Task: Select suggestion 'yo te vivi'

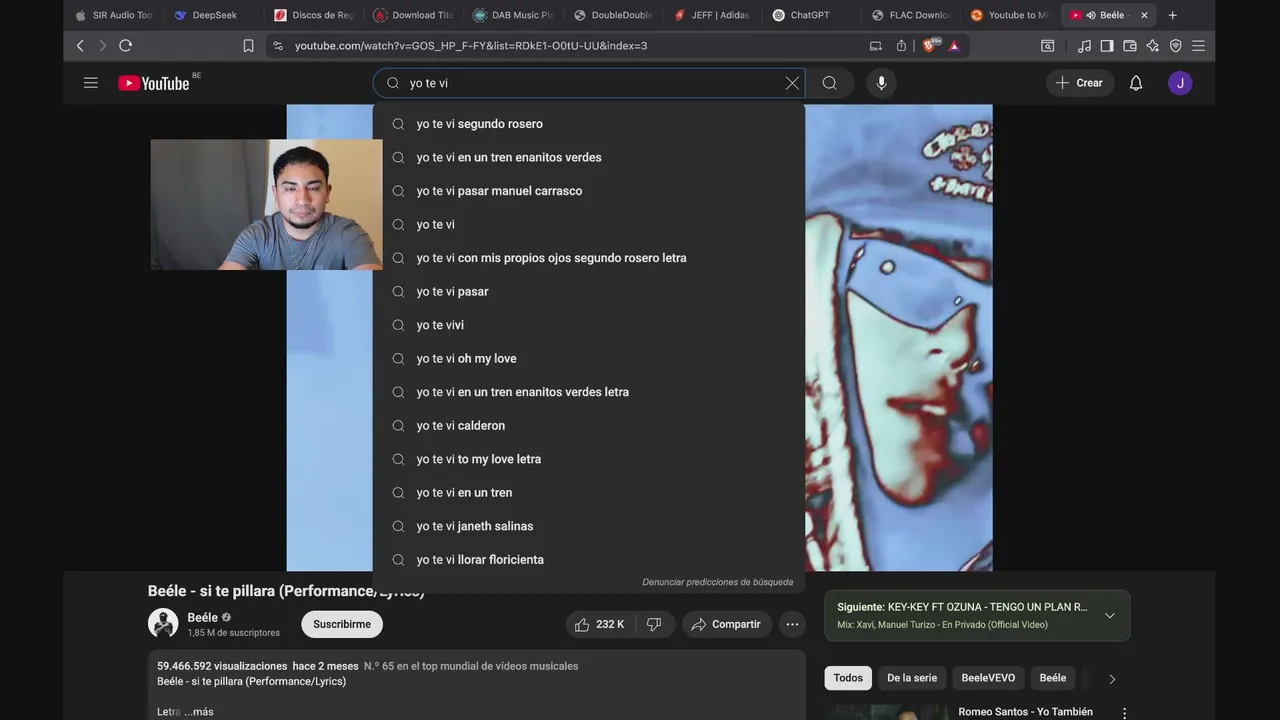Action: (589, 325)
